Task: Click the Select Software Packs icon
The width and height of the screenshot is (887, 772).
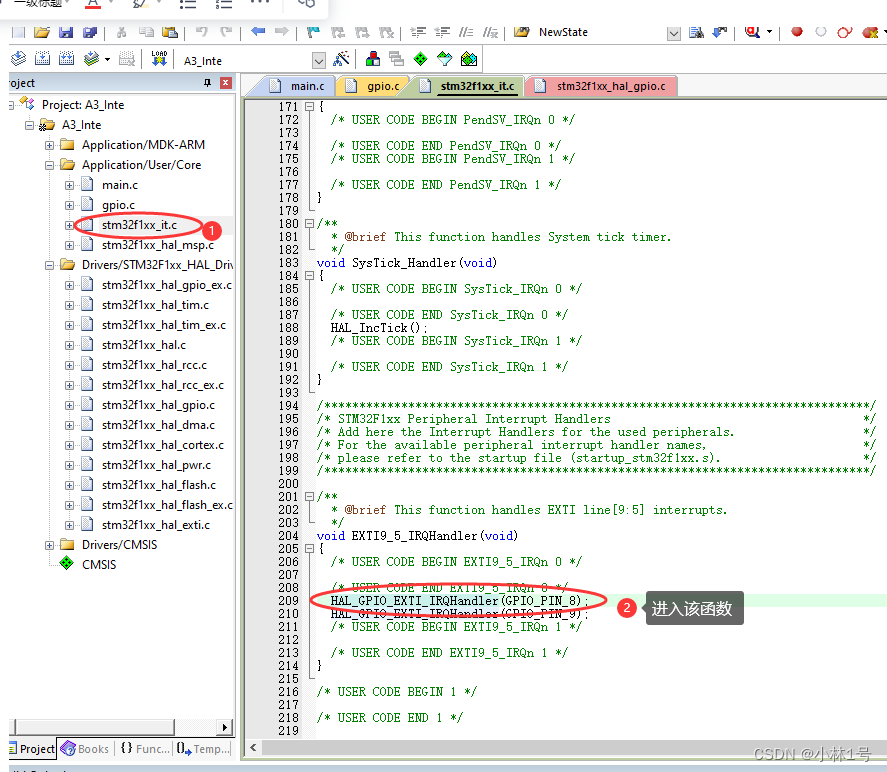Action: pos(445,58)
